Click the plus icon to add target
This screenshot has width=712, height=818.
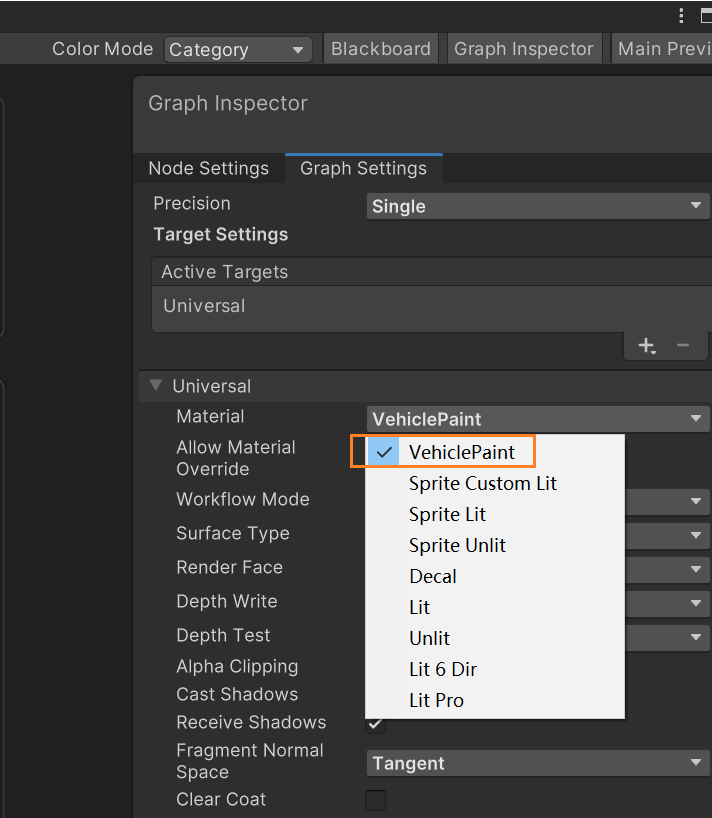[x=647, y=346]
